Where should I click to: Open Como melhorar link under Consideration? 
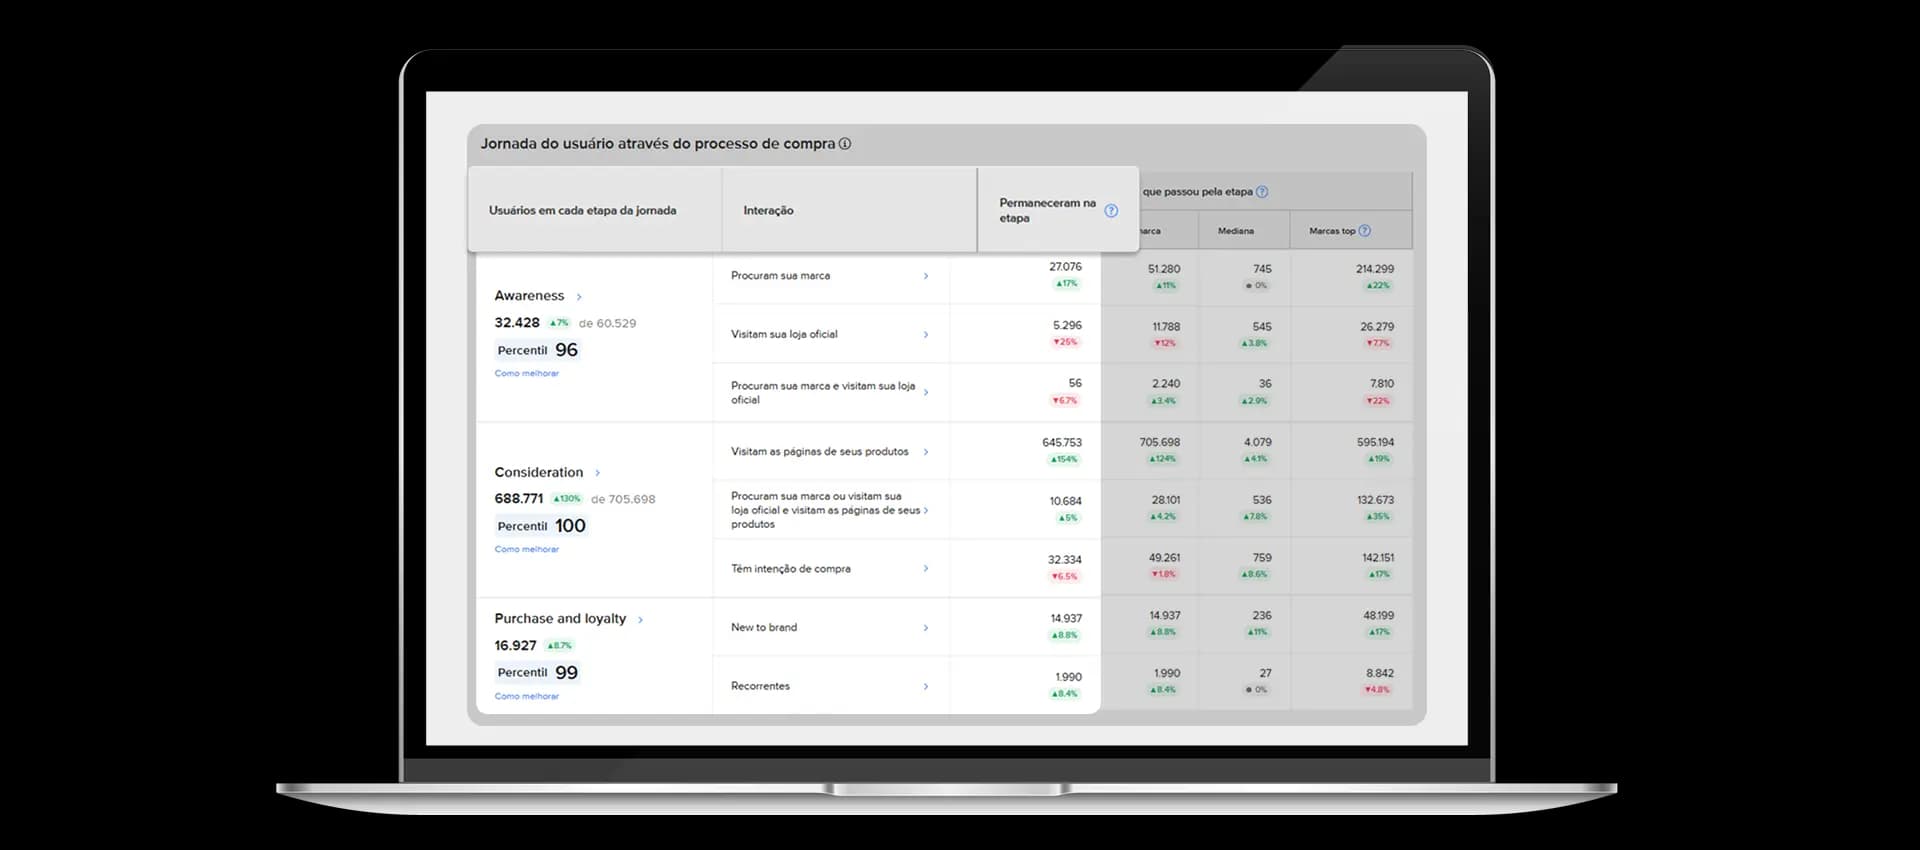tap(527, 550)
